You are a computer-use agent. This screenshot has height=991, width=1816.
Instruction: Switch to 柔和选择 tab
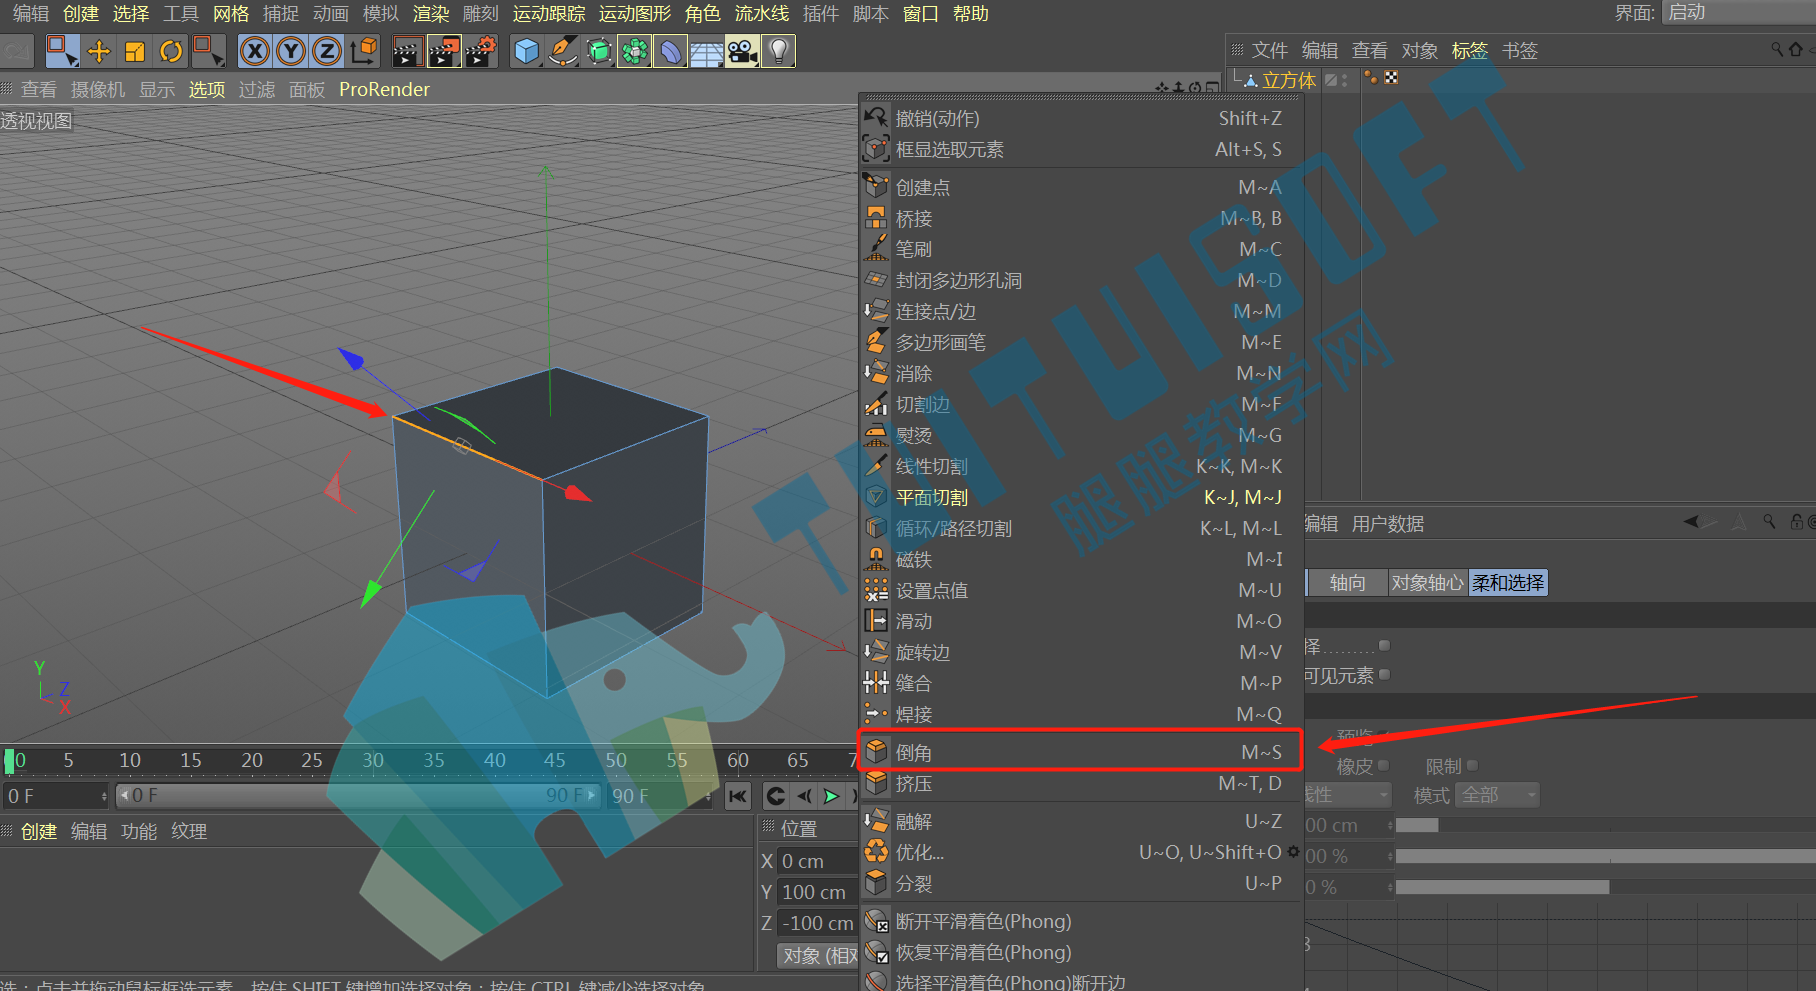pyautogui.click(x=1508, y=583)
